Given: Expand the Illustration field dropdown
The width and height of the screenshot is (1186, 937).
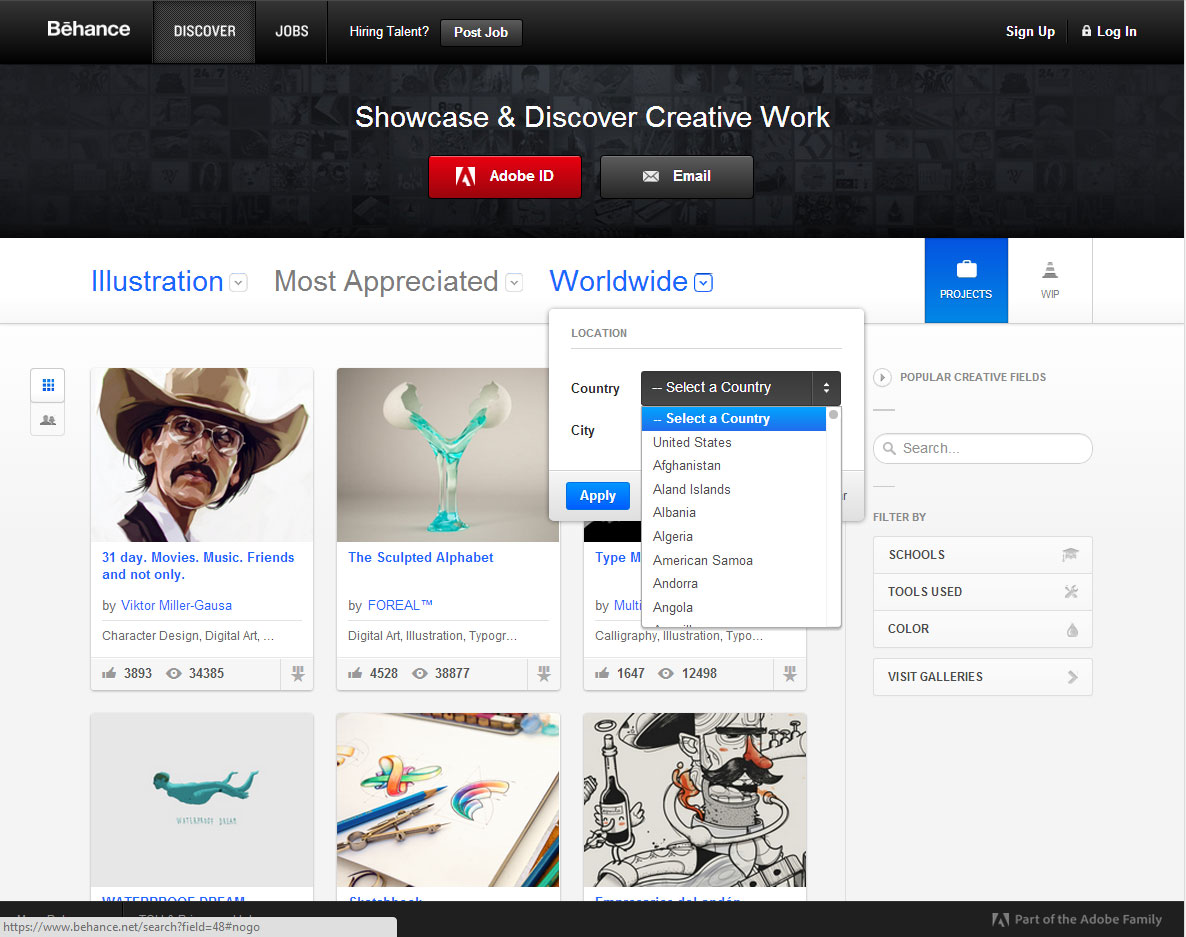Looking at the screenshot, I should [238, 283].
